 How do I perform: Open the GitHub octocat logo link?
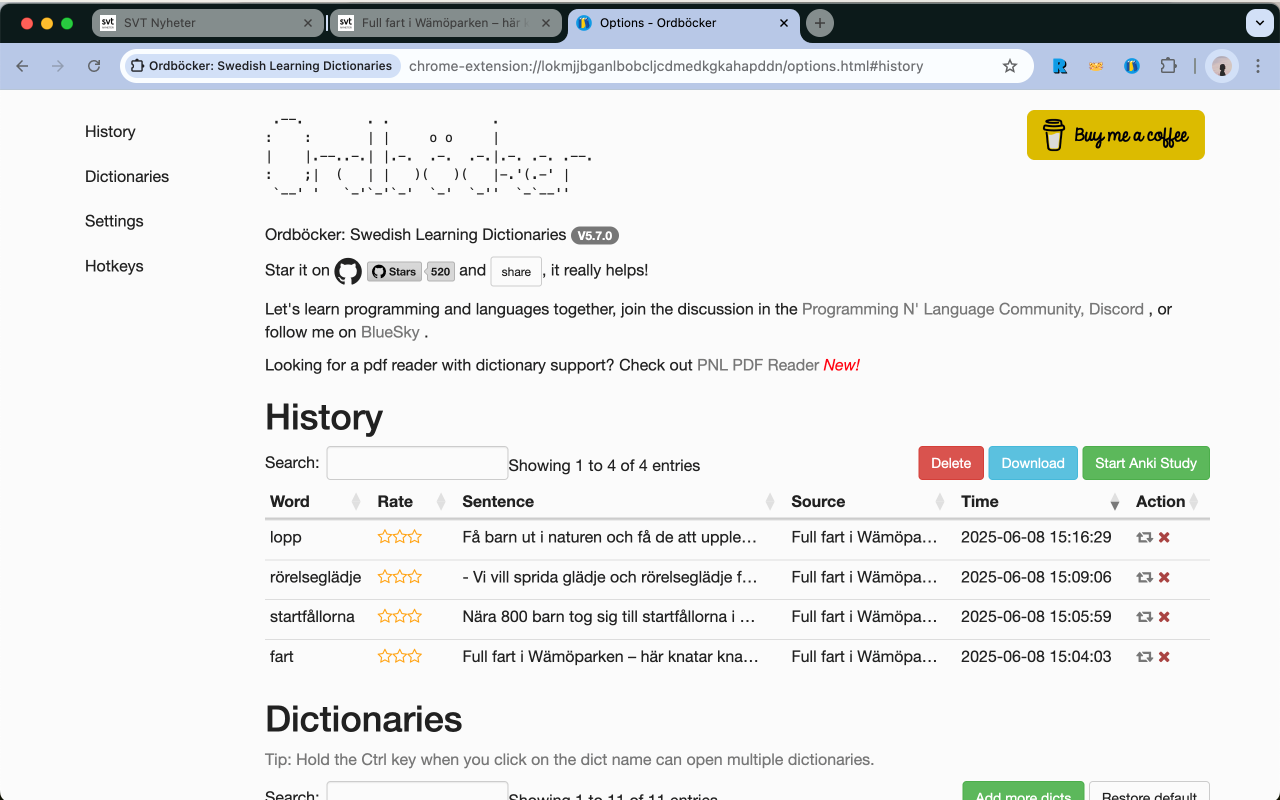[x=348, y=271]
